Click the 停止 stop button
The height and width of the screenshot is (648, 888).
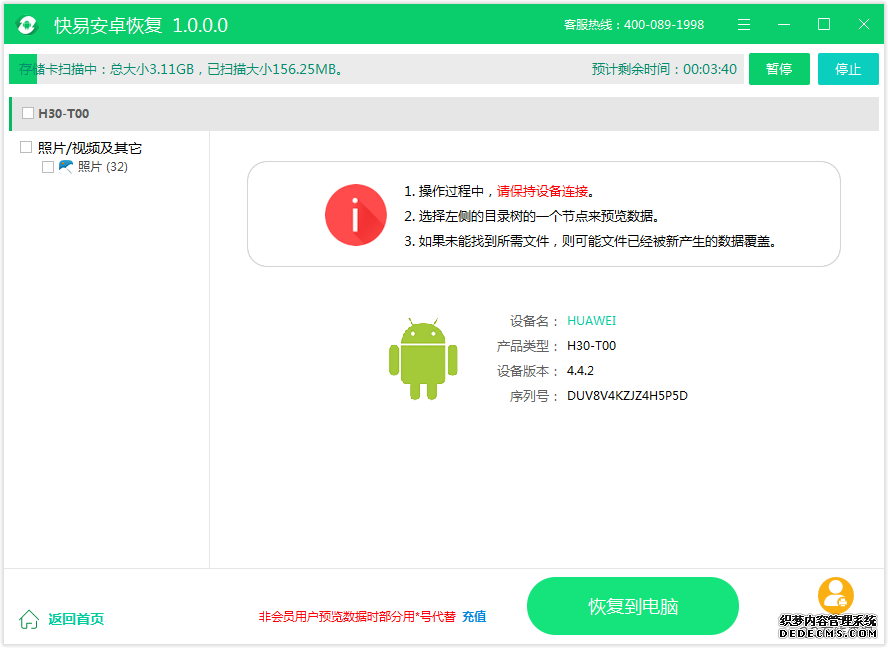[x=848, y=69]
